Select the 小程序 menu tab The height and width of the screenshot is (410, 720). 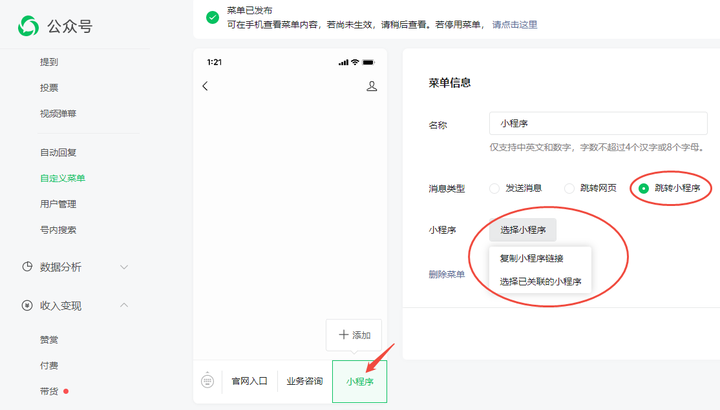(360, 382)
